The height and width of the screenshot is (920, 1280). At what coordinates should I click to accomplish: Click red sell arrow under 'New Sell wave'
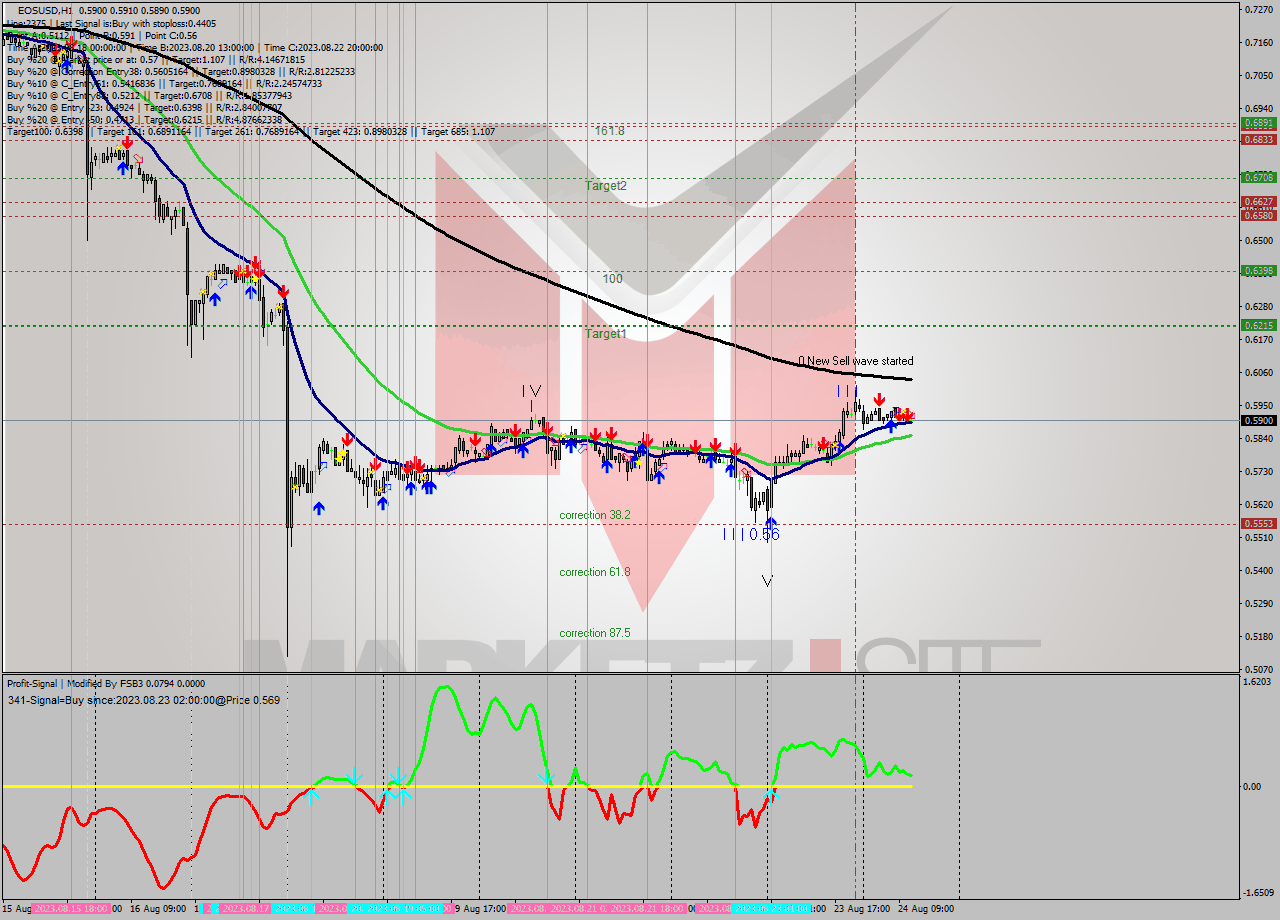(878, 399)
